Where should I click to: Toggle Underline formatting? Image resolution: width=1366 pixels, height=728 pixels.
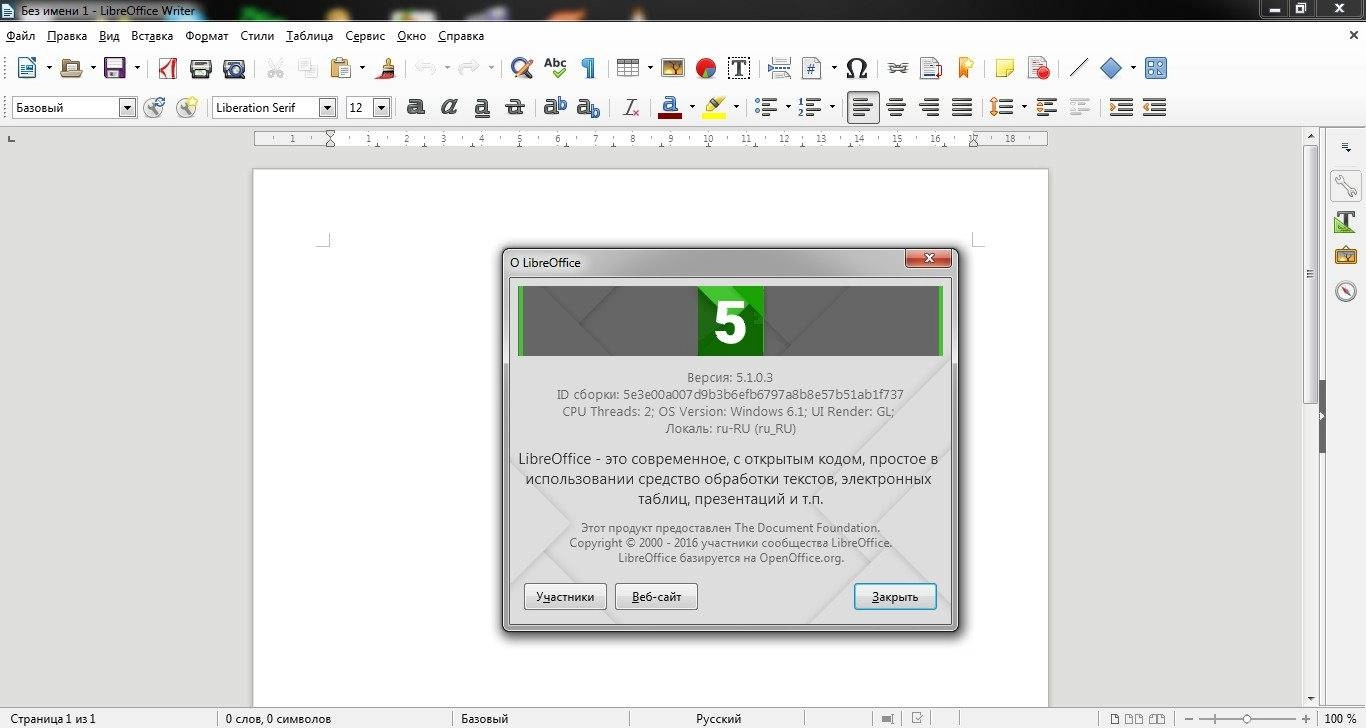coord(482,107)
